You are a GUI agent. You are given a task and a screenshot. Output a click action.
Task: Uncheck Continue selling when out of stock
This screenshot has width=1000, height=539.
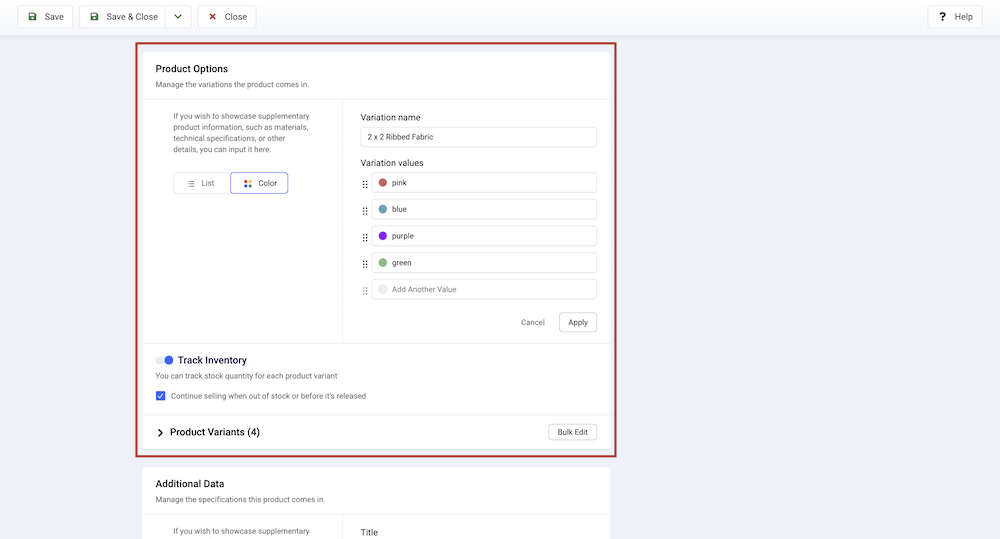161,396
